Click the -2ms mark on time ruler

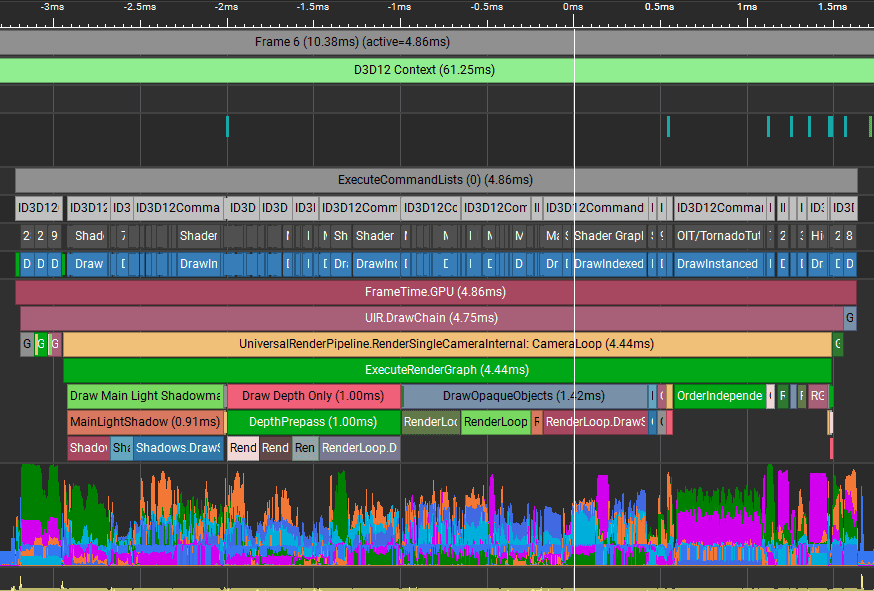226,7
